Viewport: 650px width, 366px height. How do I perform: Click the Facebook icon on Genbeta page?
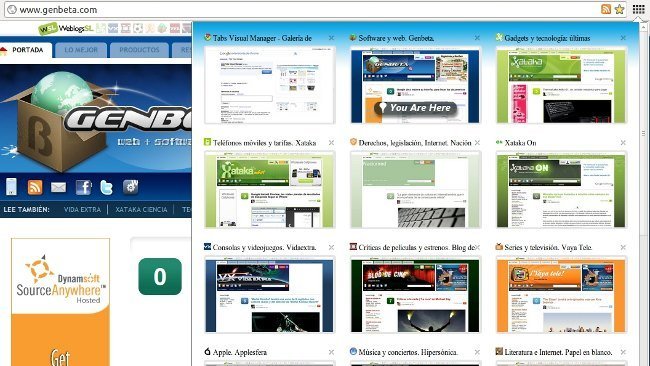(x=83, y=187)
